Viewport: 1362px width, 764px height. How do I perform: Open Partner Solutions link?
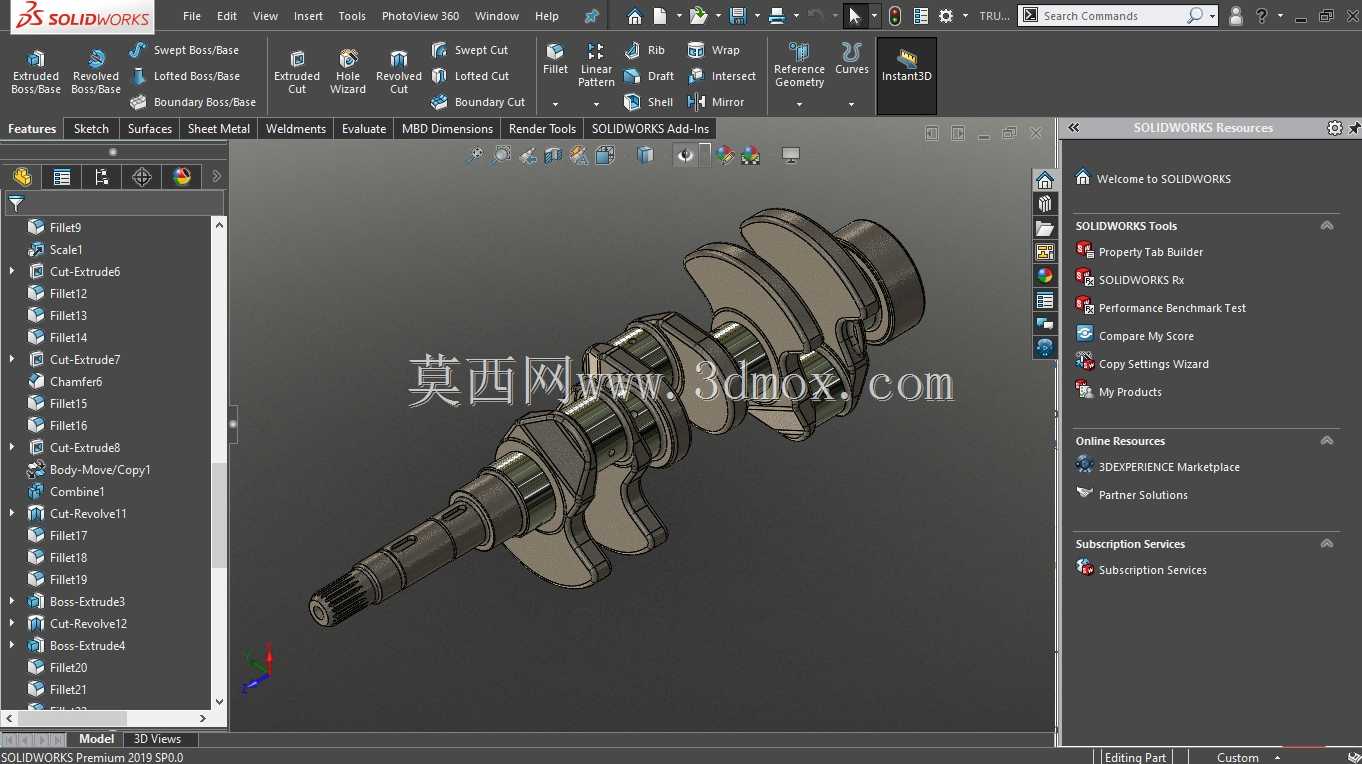[1132, 495]
